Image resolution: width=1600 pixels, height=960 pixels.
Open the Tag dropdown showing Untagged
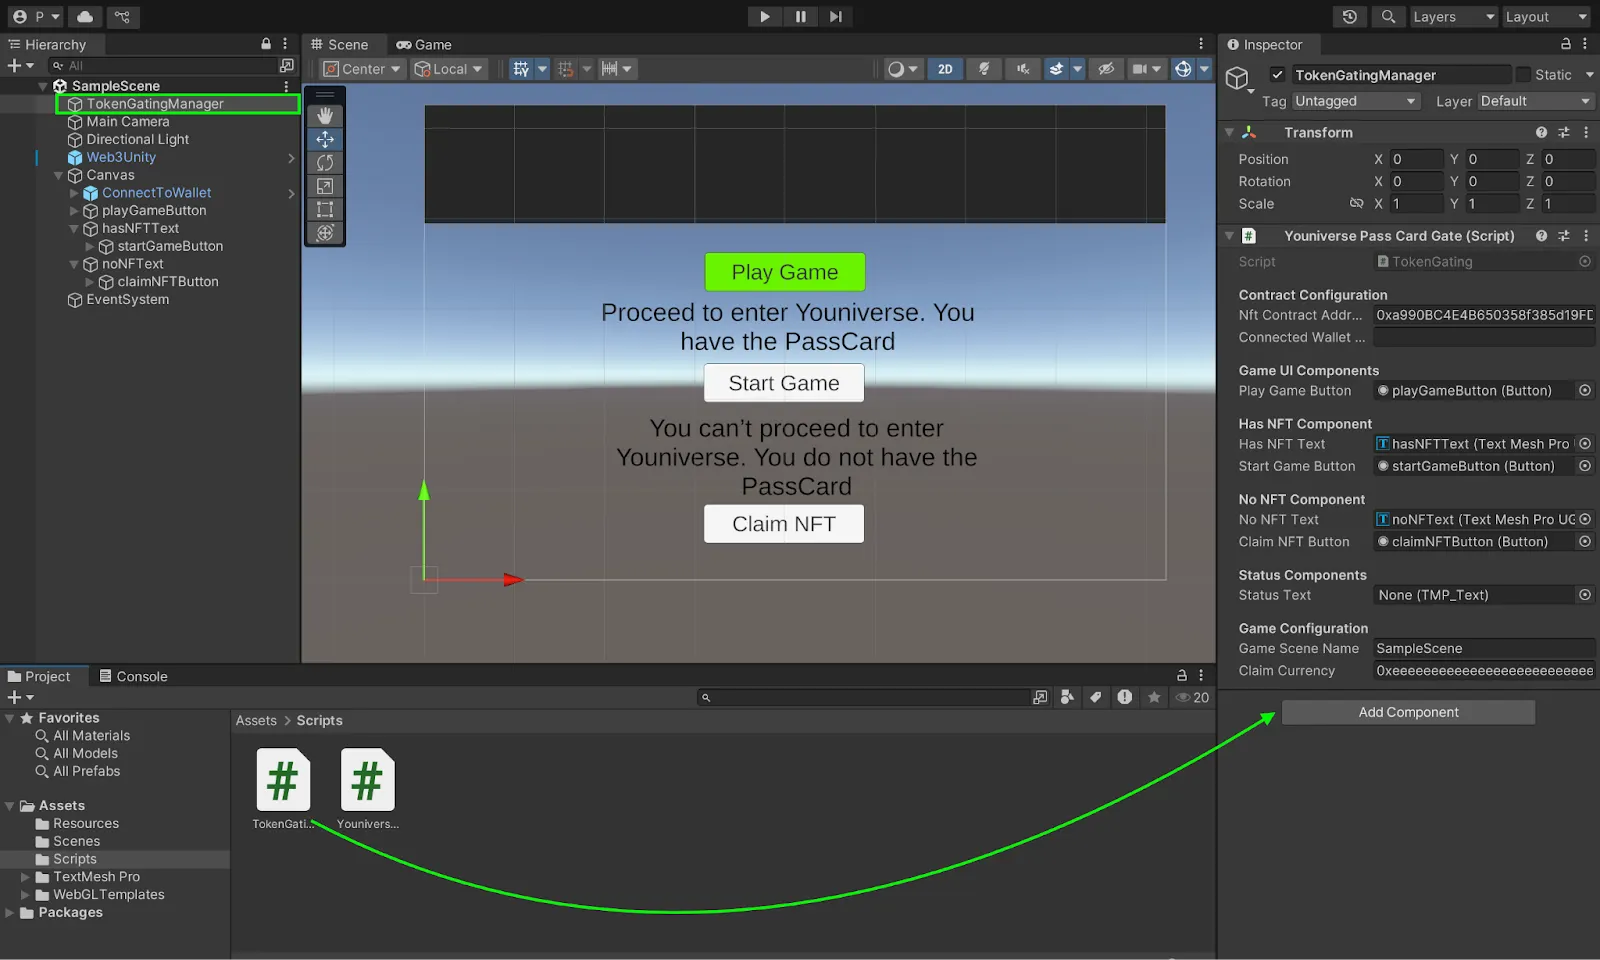1355,101
